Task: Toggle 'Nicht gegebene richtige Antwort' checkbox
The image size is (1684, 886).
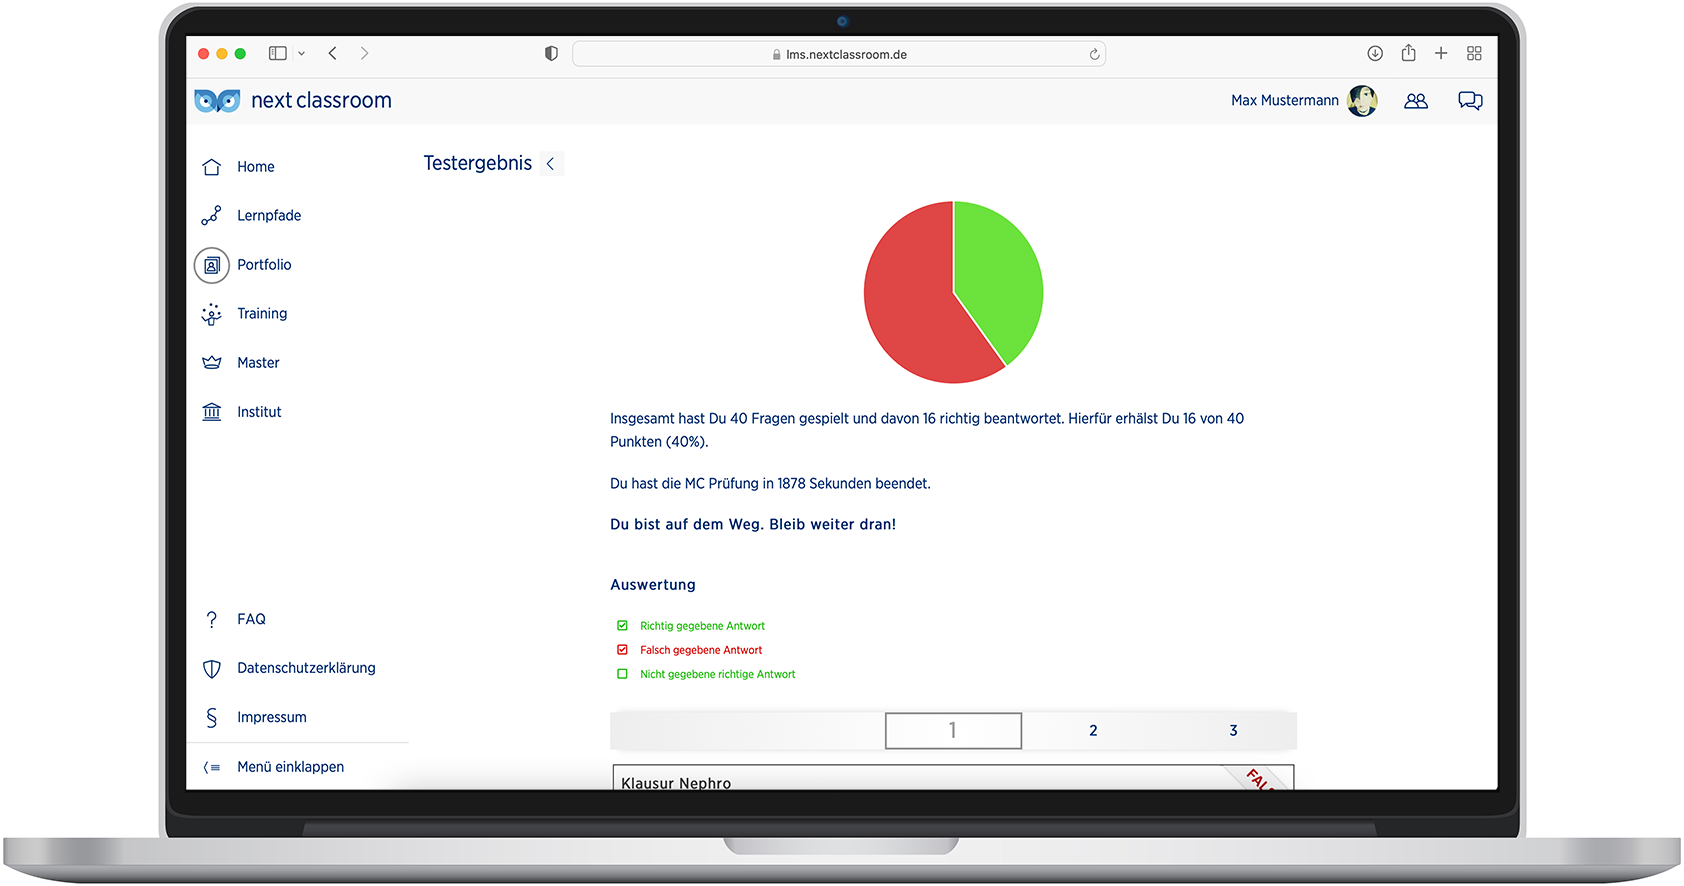Action: click(x=622, y=674)
